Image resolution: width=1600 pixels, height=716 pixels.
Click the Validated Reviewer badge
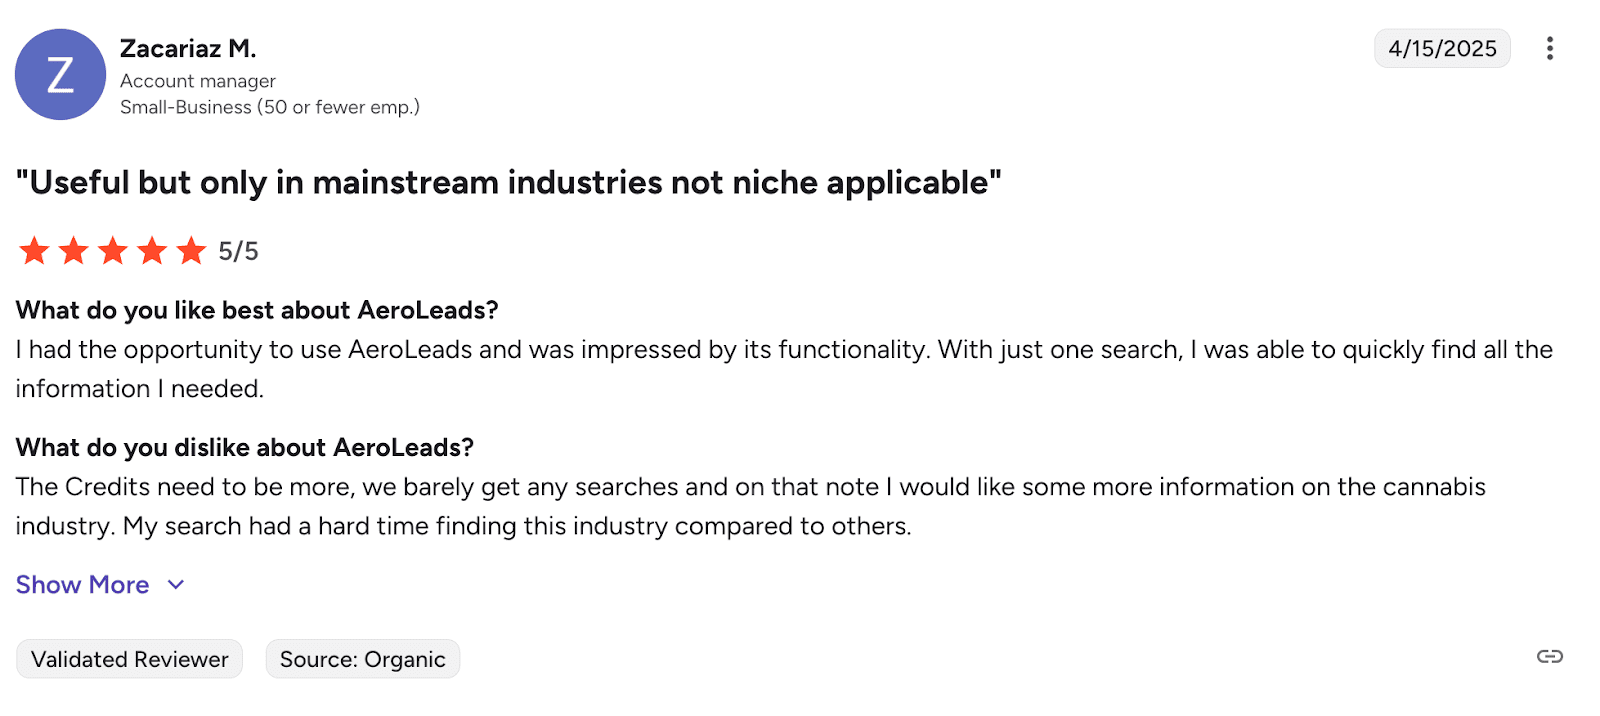point(129,660)
